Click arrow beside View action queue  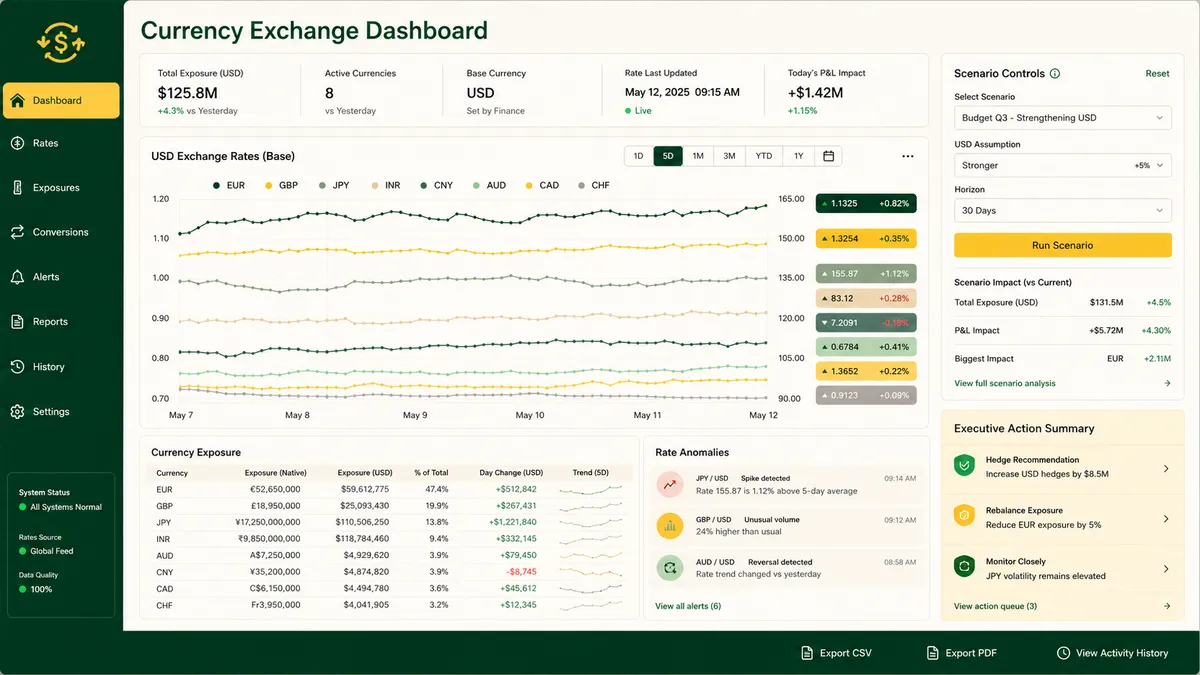tap(1167, 606)
